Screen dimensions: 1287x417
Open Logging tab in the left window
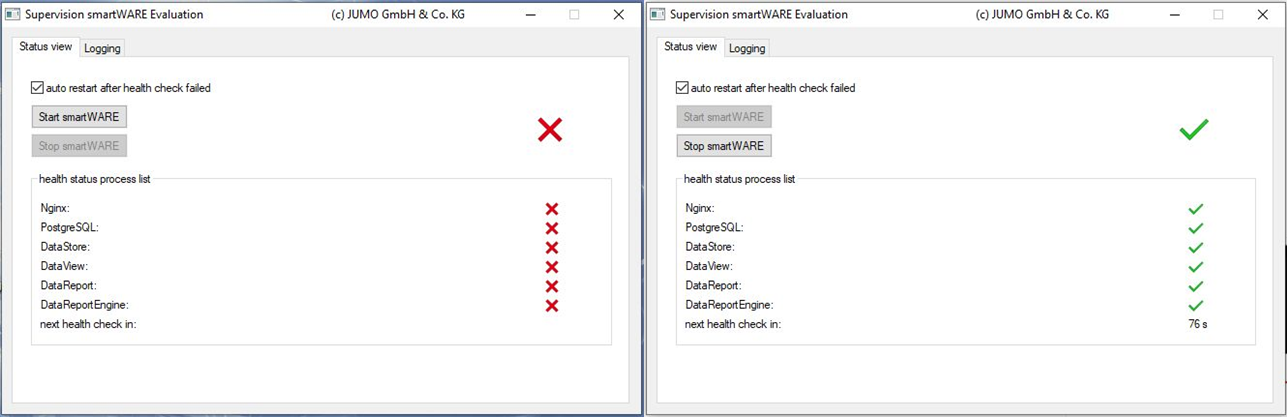(102, 48)
